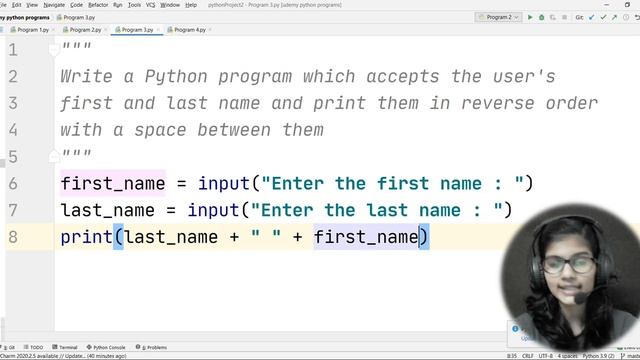Run with coverage icon in toolbar
Image resolution: width=640 pixels, height=360 pixels.
point(553,18)
